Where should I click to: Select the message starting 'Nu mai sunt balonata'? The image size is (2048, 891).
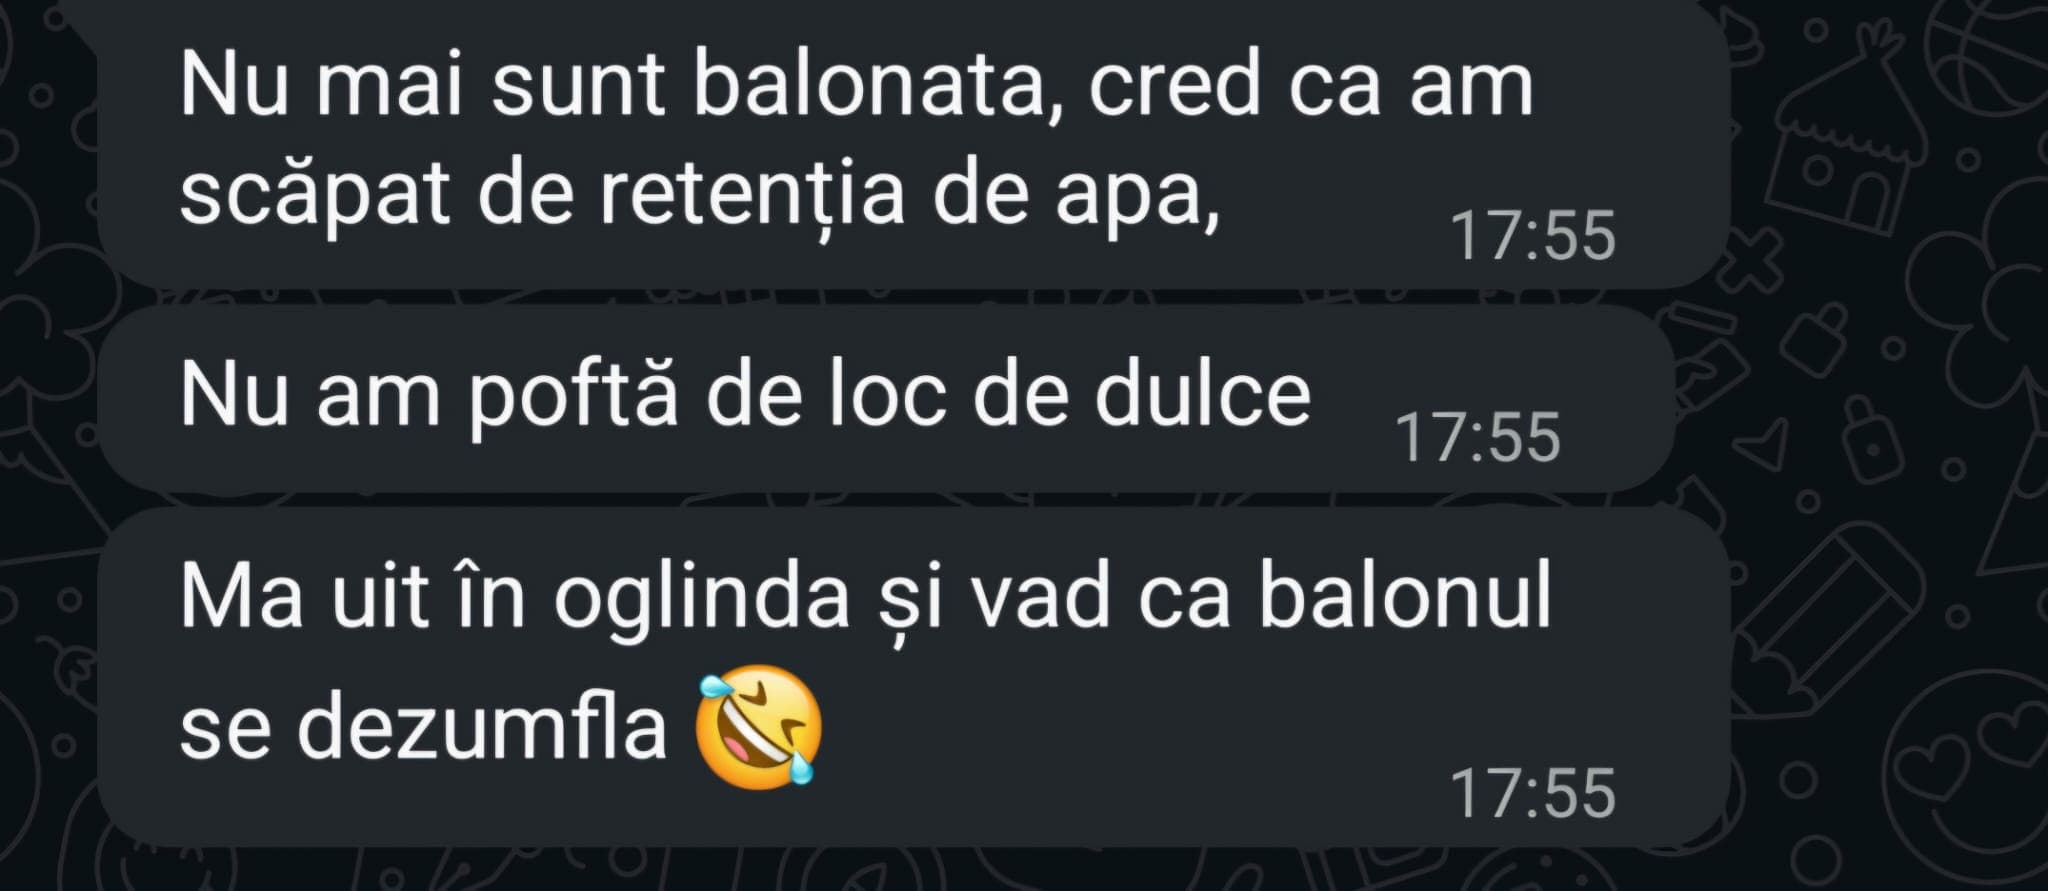pyautogui.click(x=914, y=144)
